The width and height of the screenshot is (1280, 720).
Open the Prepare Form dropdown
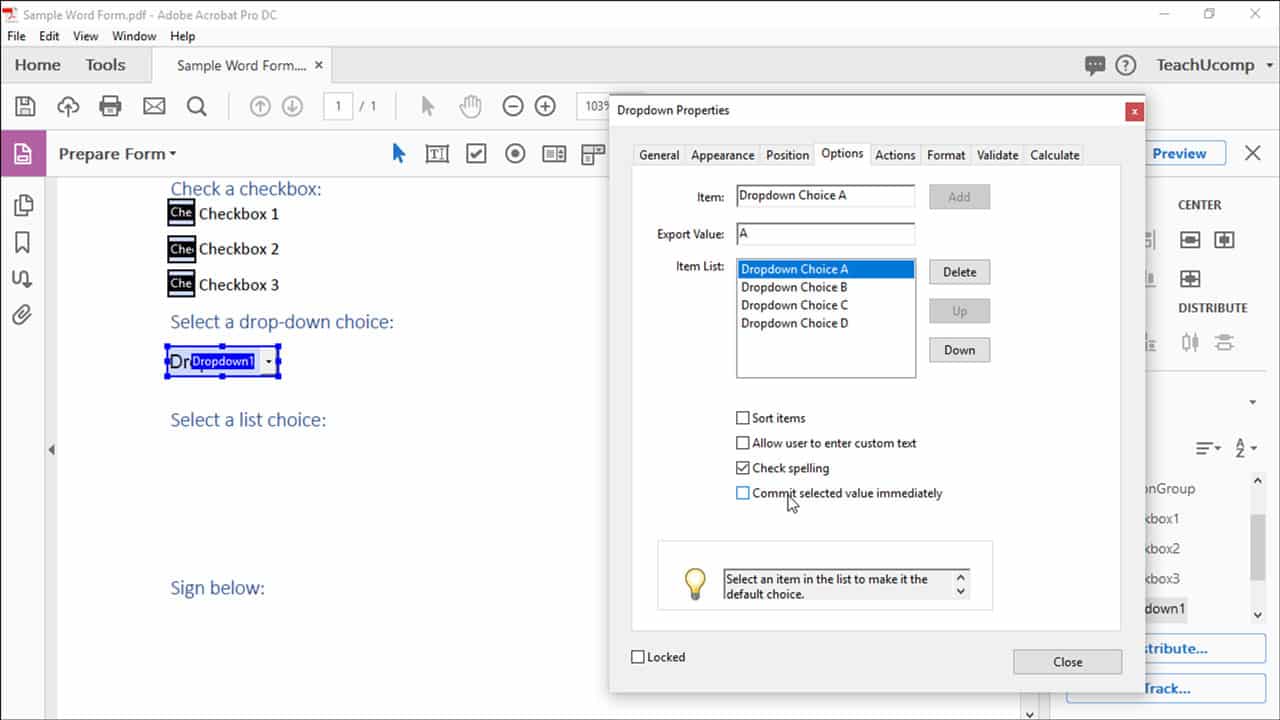click(117, 153)
